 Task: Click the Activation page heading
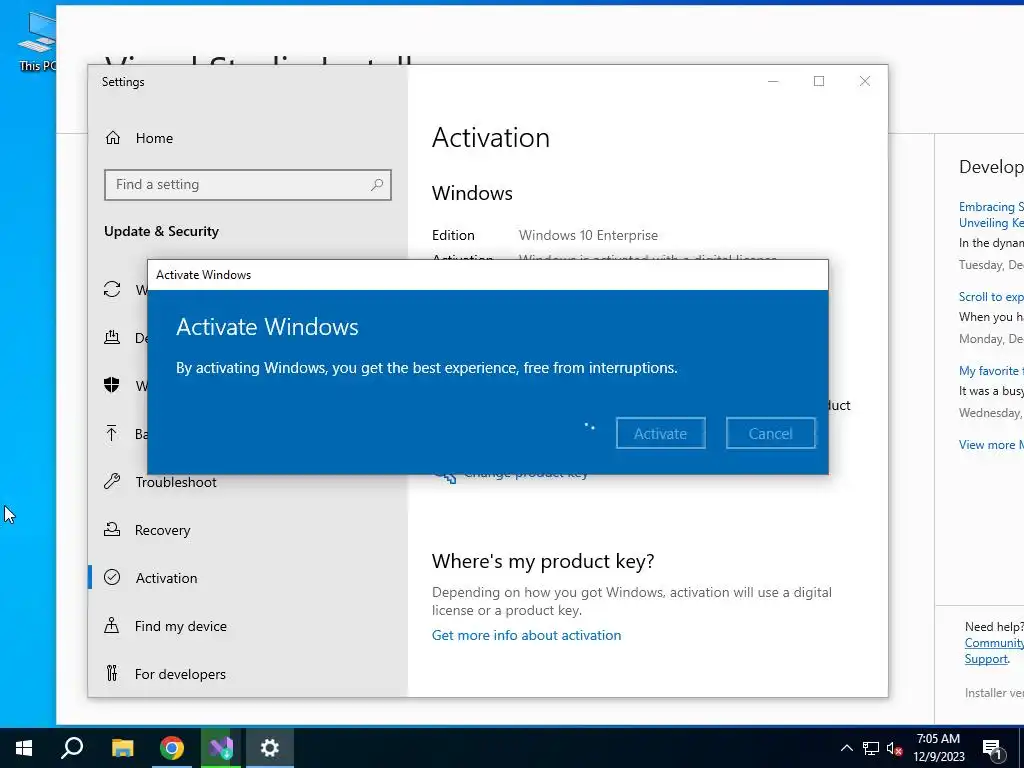(x=491, y=138)
